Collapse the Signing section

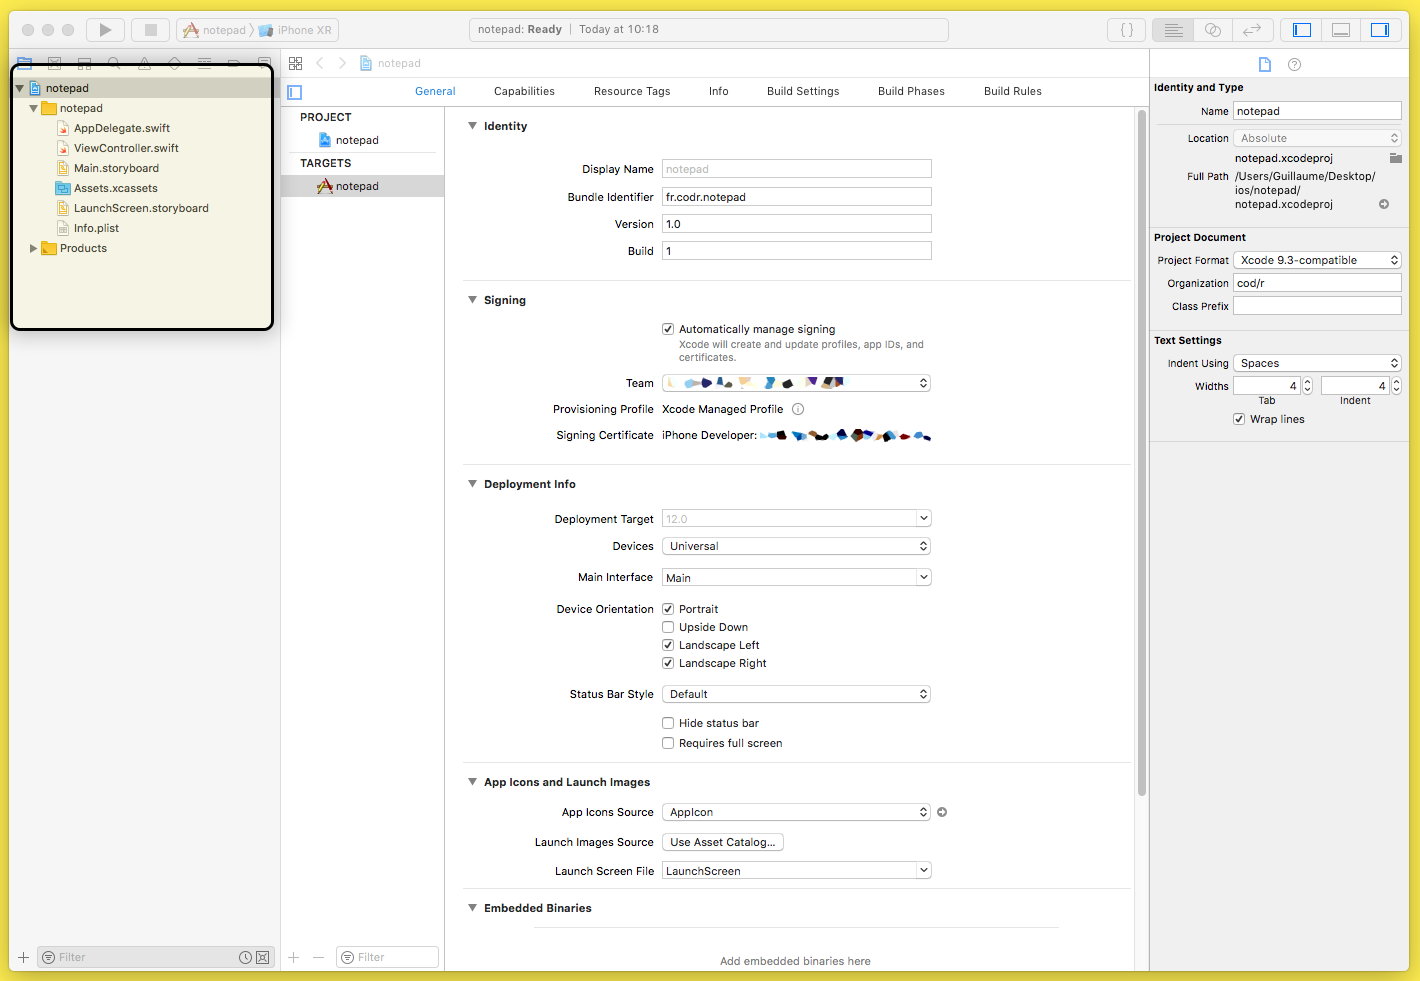coord(473,300)
